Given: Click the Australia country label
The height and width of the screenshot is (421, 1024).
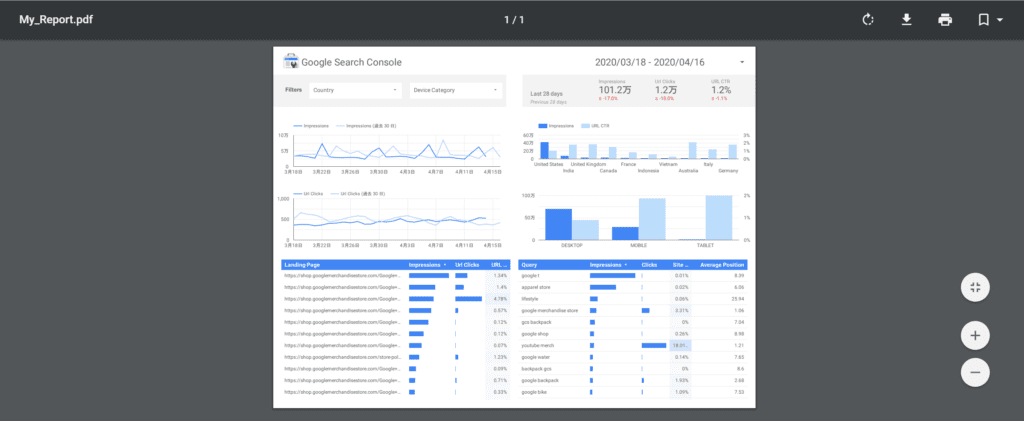Looking at the screenshot, I should (688, 171).
